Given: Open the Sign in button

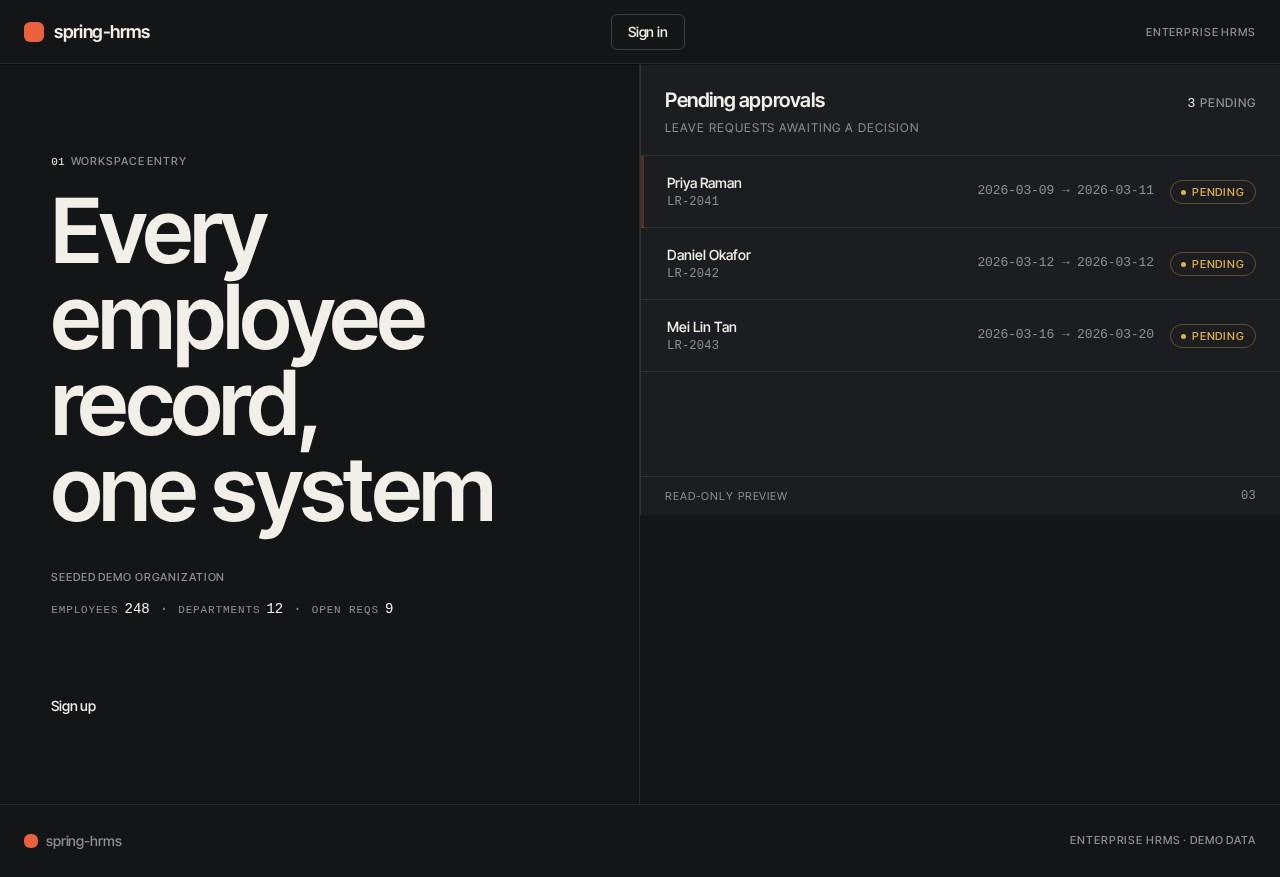Looking at the screenshot, I should pos(648,32).
